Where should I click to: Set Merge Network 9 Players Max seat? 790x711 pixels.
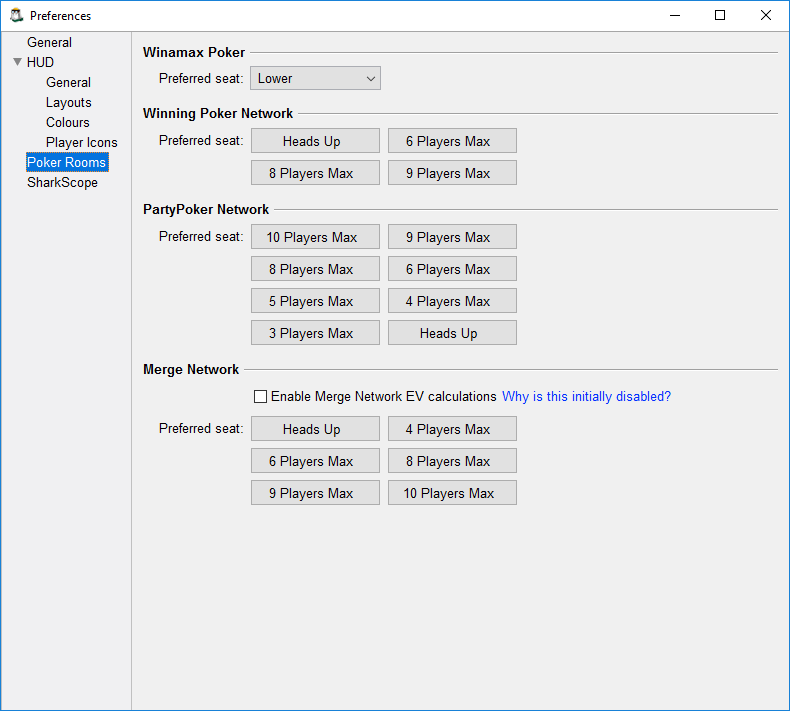pos(315,493)
